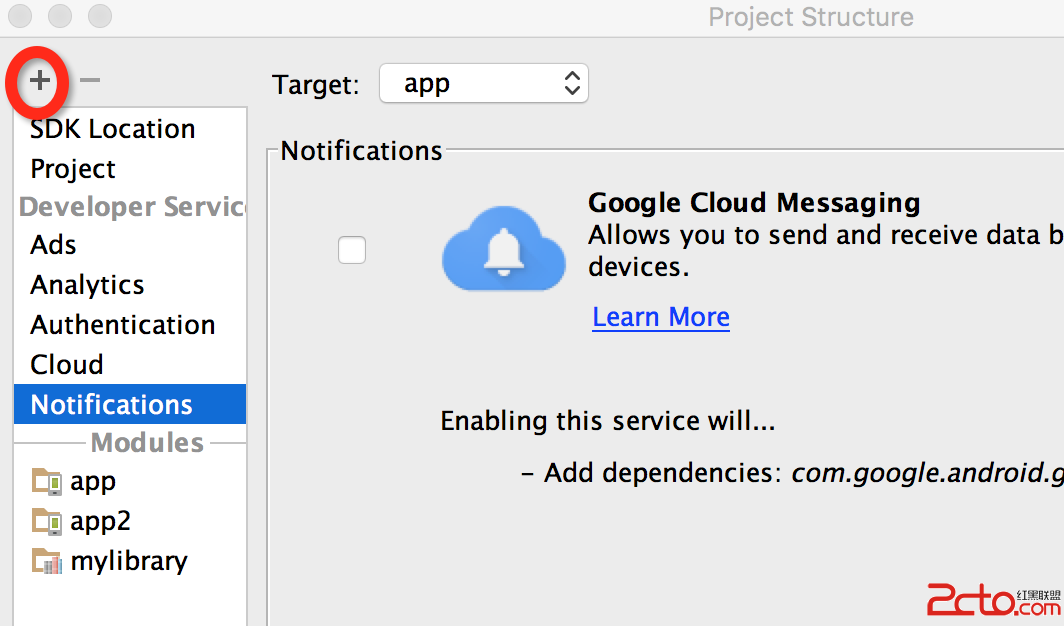Viewport: 1064px width, 626px height.
Task: Select the app2 module name
Action: tap(100, 521)
